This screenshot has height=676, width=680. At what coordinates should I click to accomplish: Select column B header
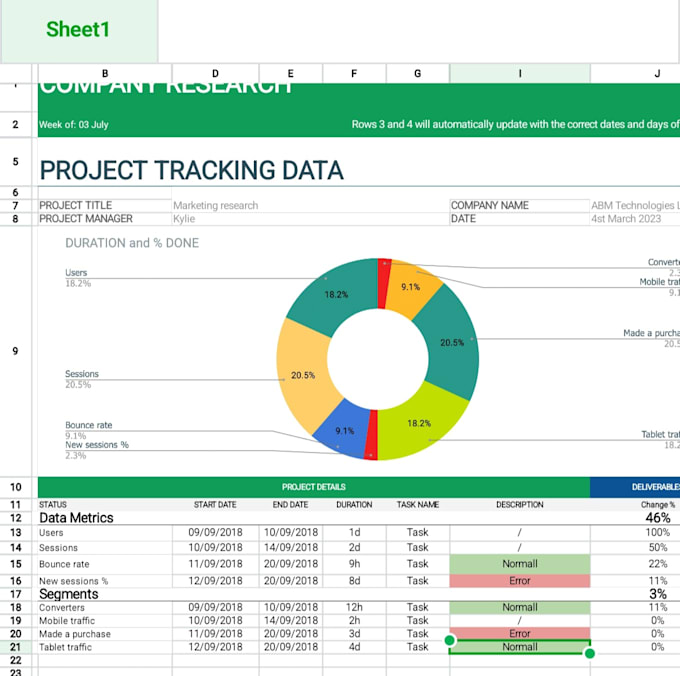105,74
